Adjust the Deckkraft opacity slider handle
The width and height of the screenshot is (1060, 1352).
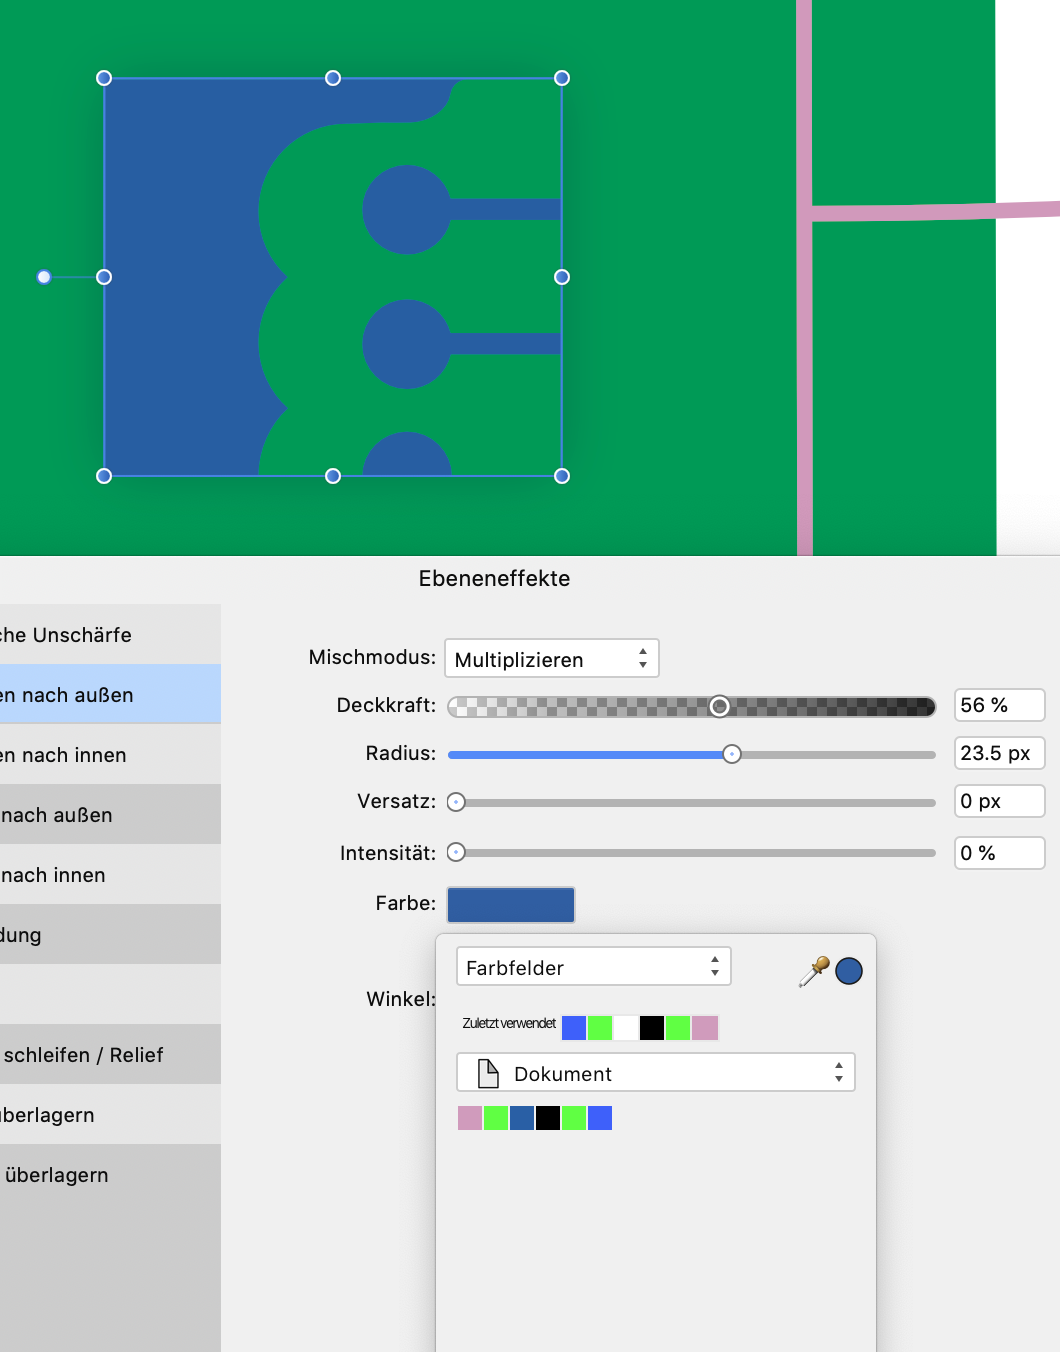(719, 706)
